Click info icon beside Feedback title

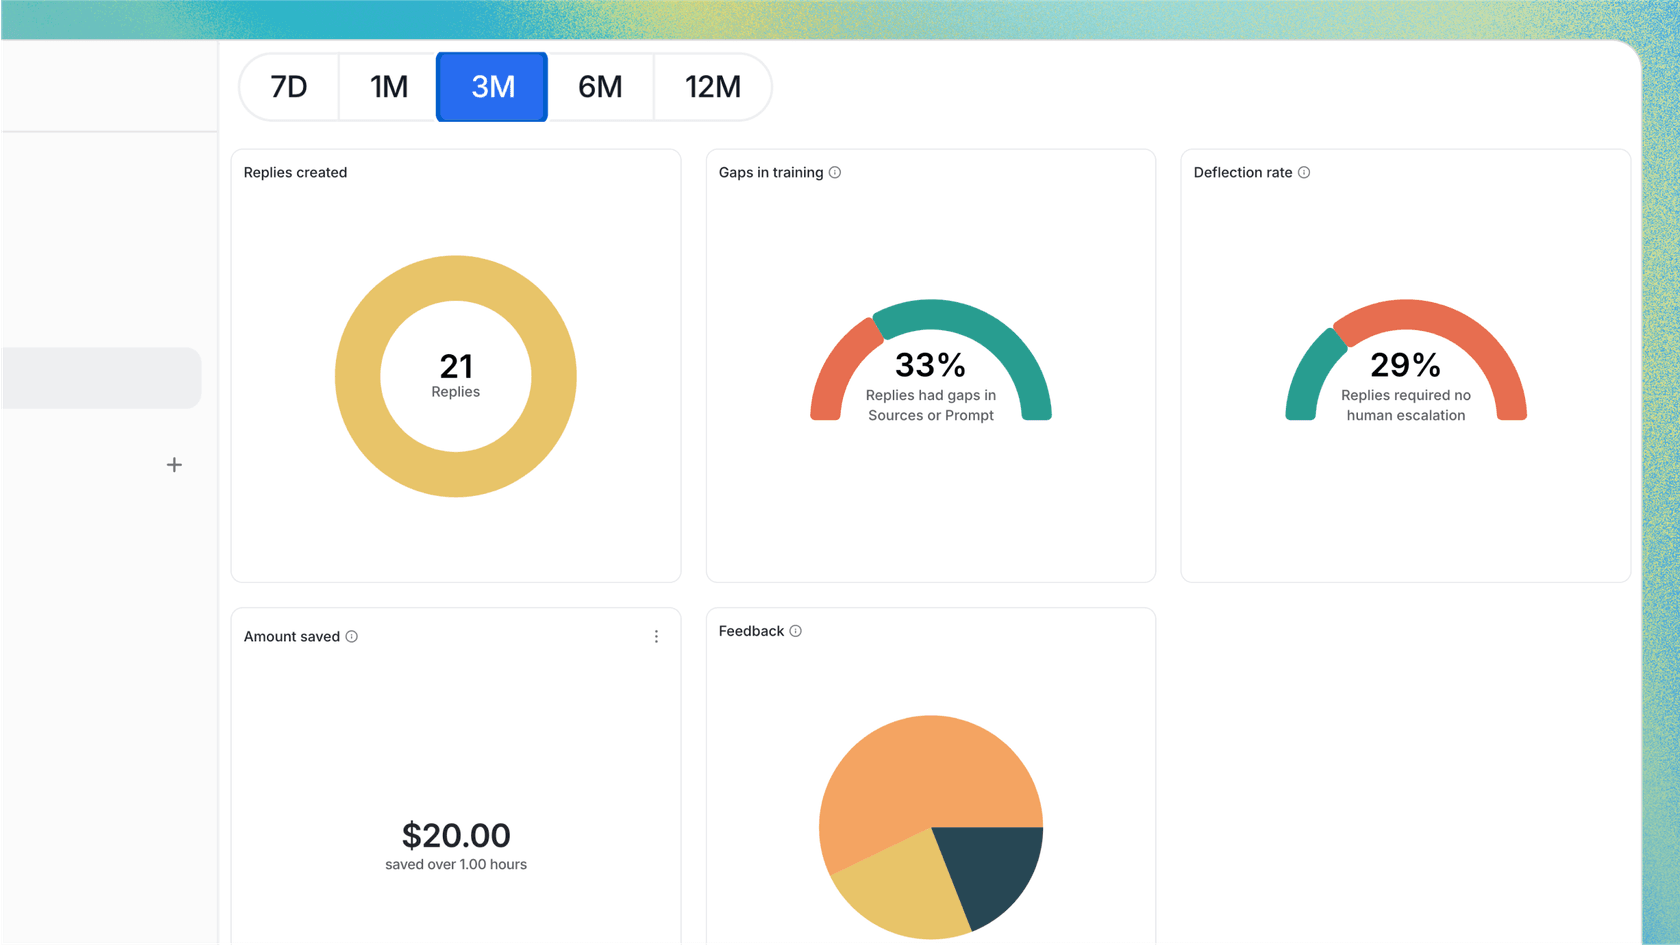click(x=796, y=631)
